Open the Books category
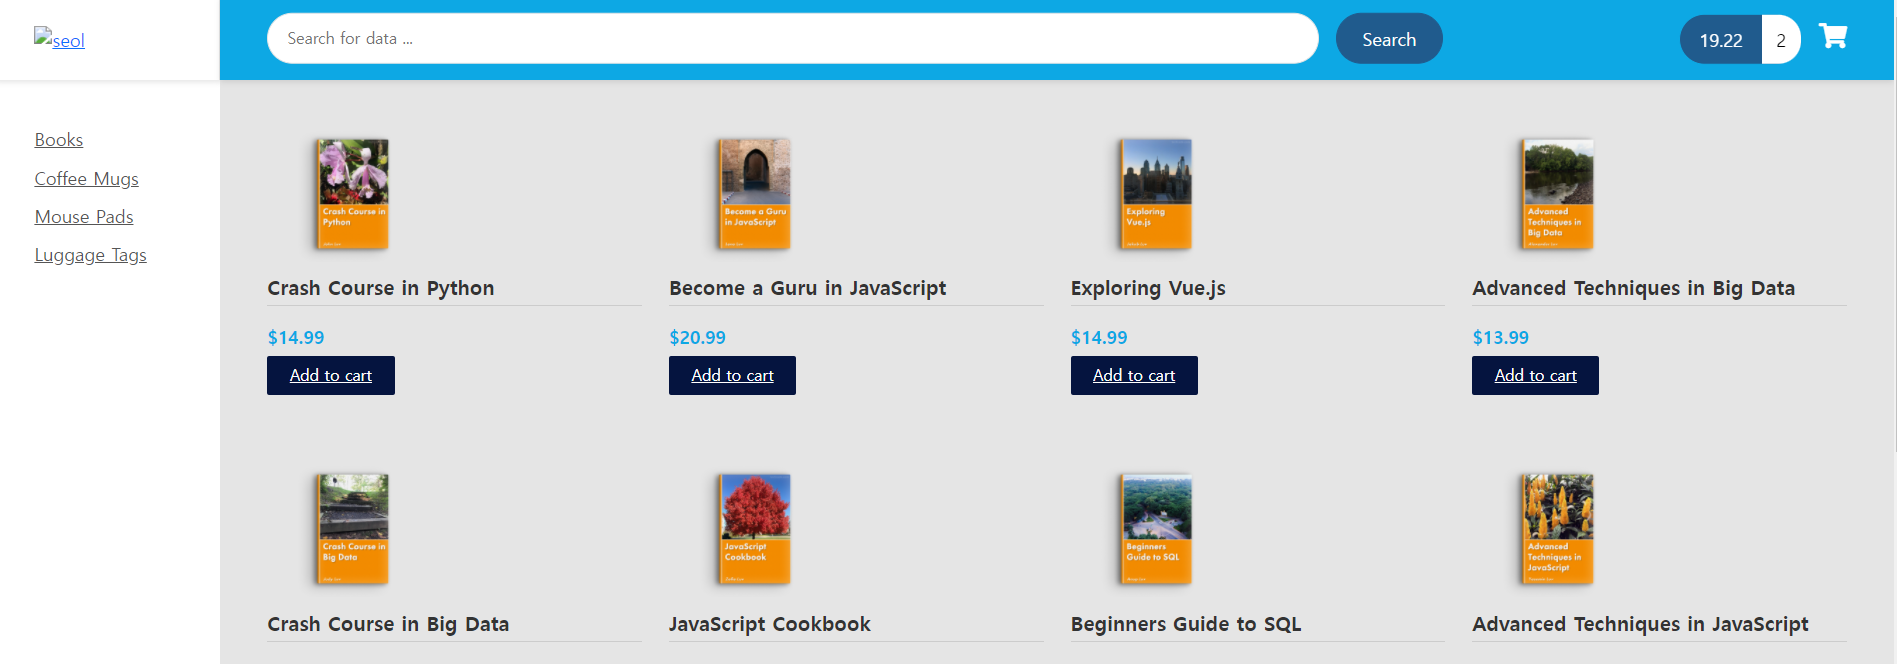 pyautogui.click(x=59, y=140)
